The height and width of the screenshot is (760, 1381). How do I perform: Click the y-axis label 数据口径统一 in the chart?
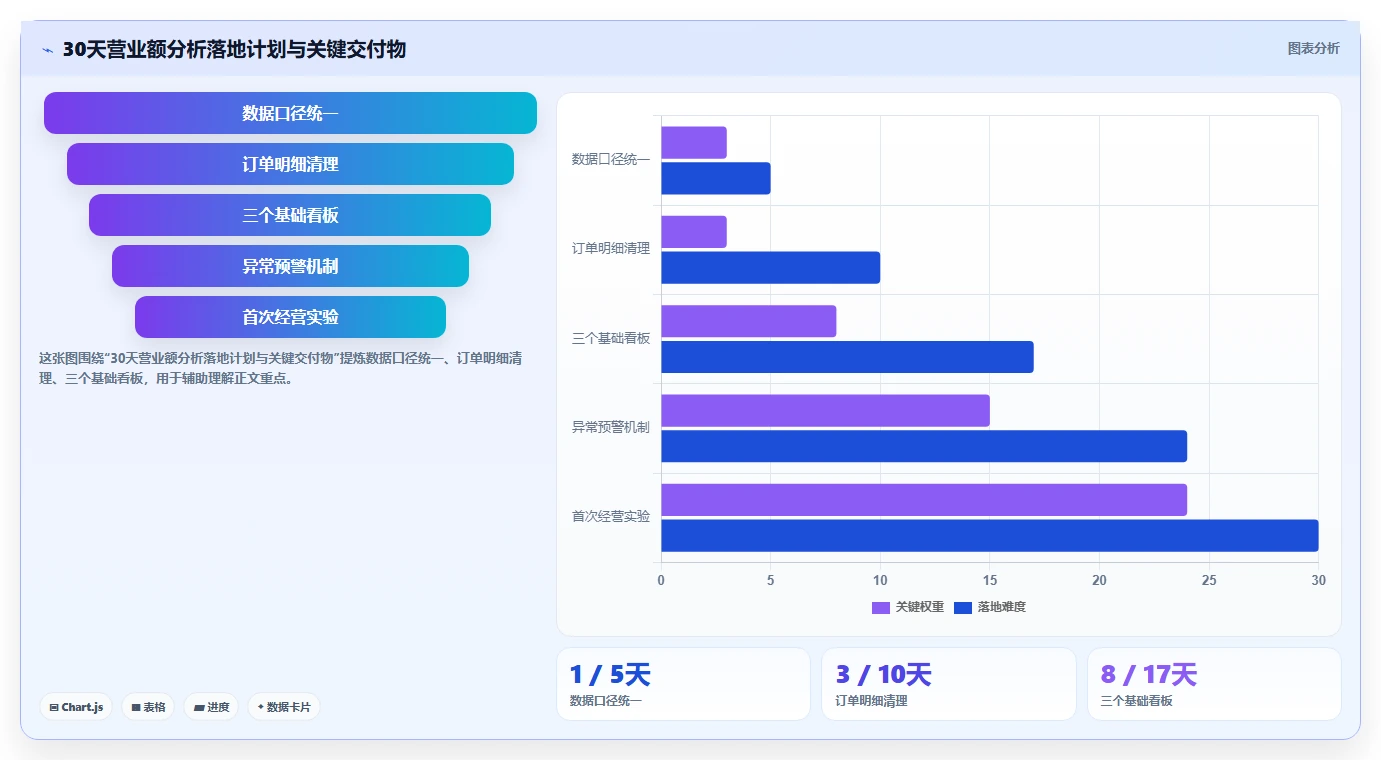pos(611,159)
